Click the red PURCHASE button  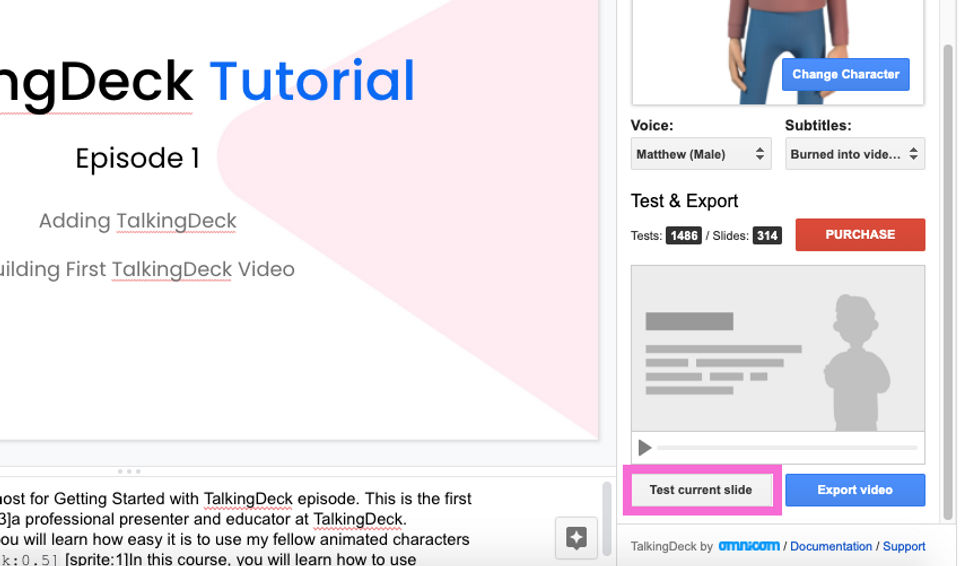(x=860, y=235)
